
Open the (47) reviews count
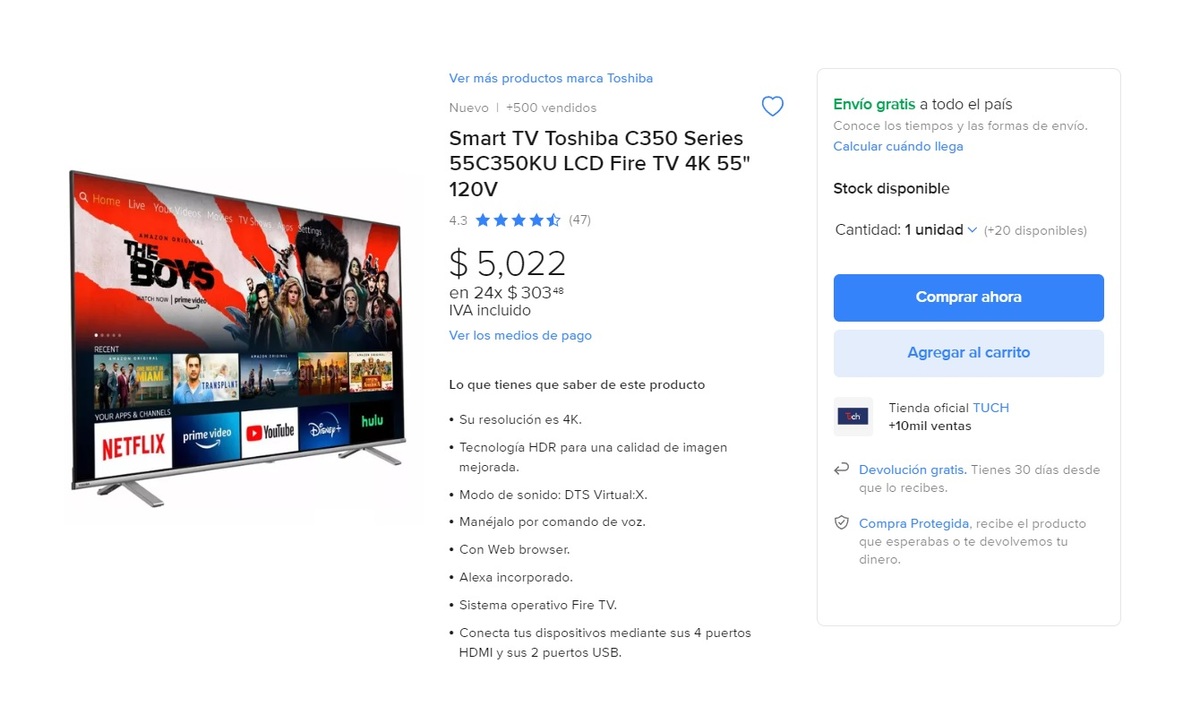click(x=580, y=220)
